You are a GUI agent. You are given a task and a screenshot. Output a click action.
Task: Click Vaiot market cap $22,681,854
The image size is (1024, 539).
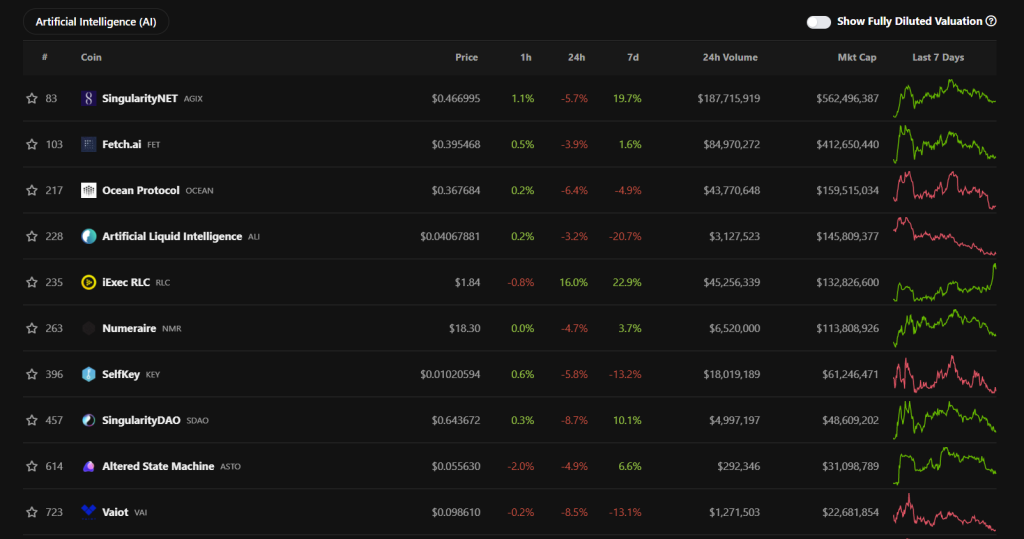click(x=850, y=512)
